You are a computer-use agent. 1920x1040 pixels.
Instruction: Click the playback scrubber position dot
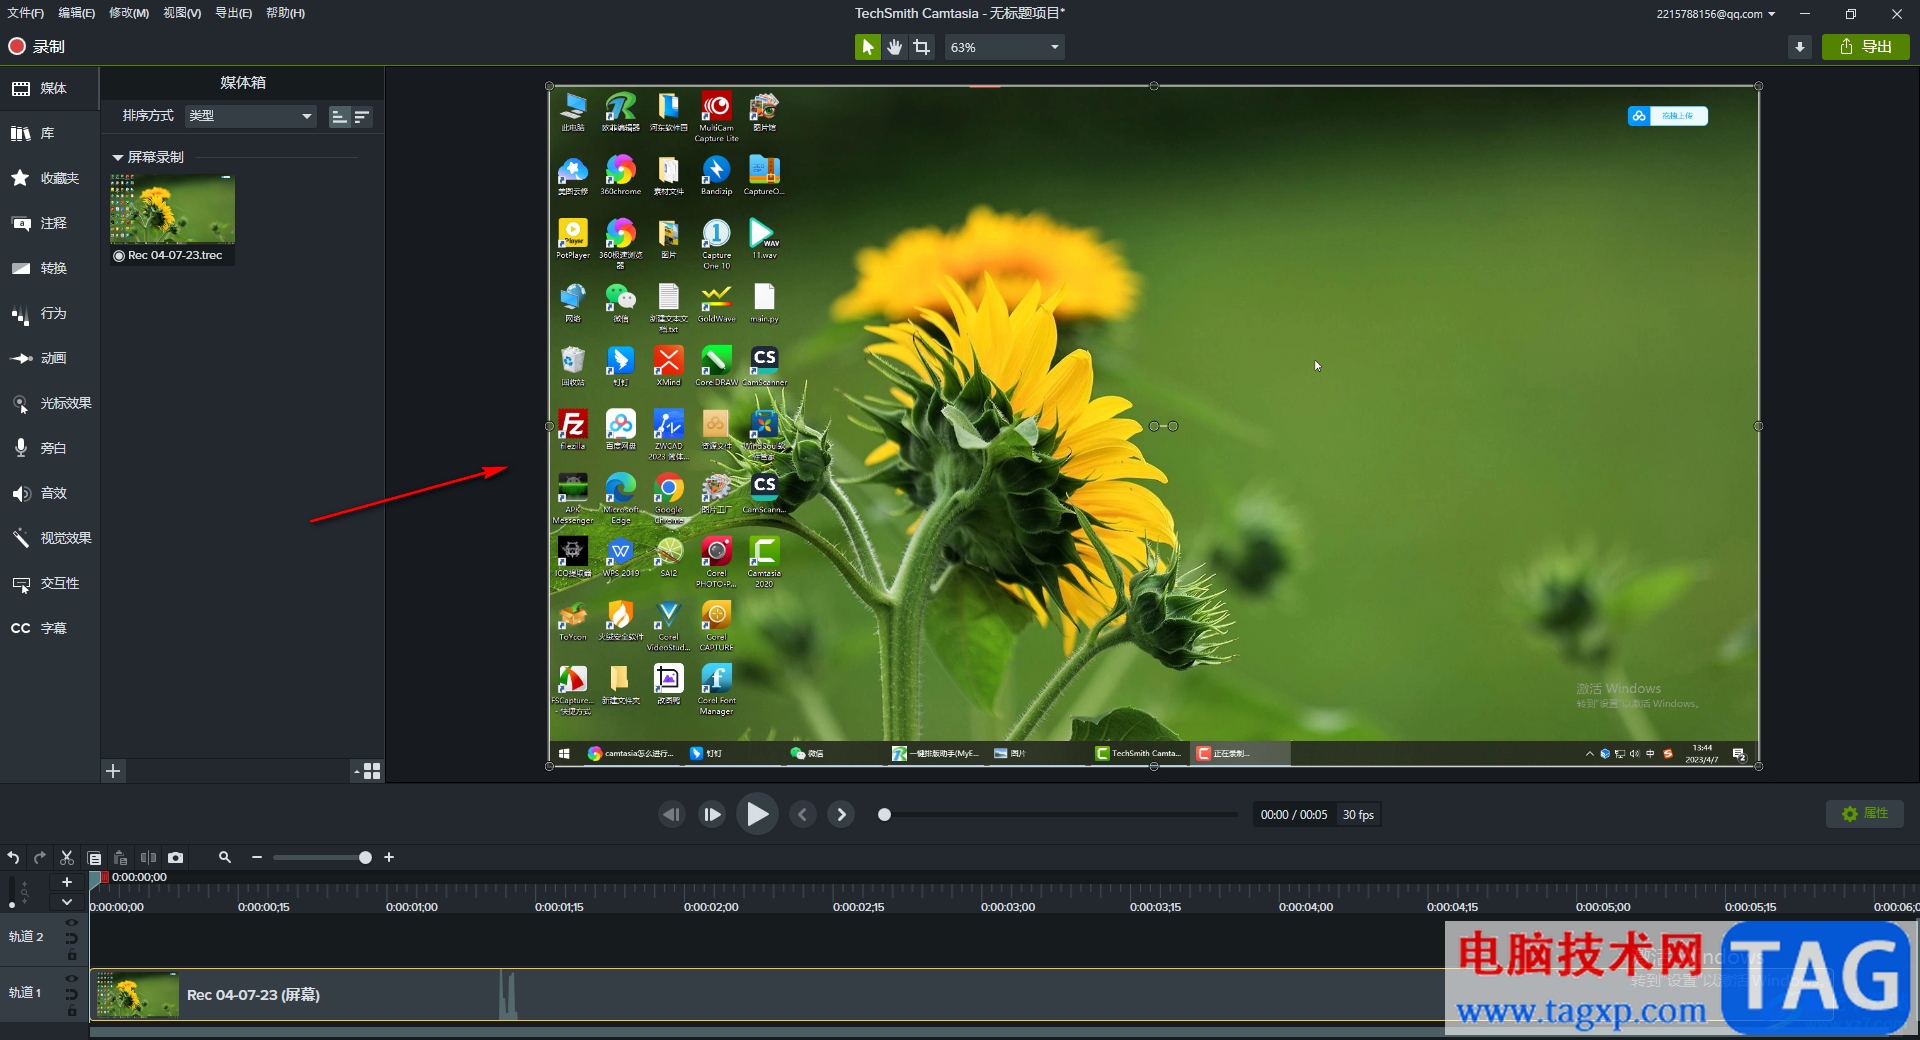point(884,814)
